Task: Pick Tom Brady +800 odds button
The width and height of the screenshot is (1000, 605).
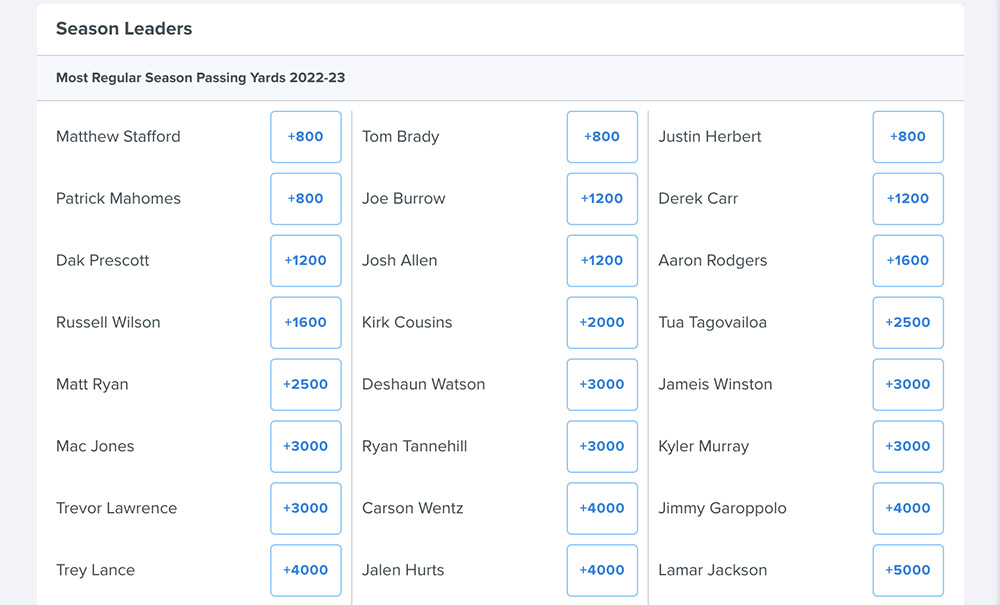Action: click(602, 137)
